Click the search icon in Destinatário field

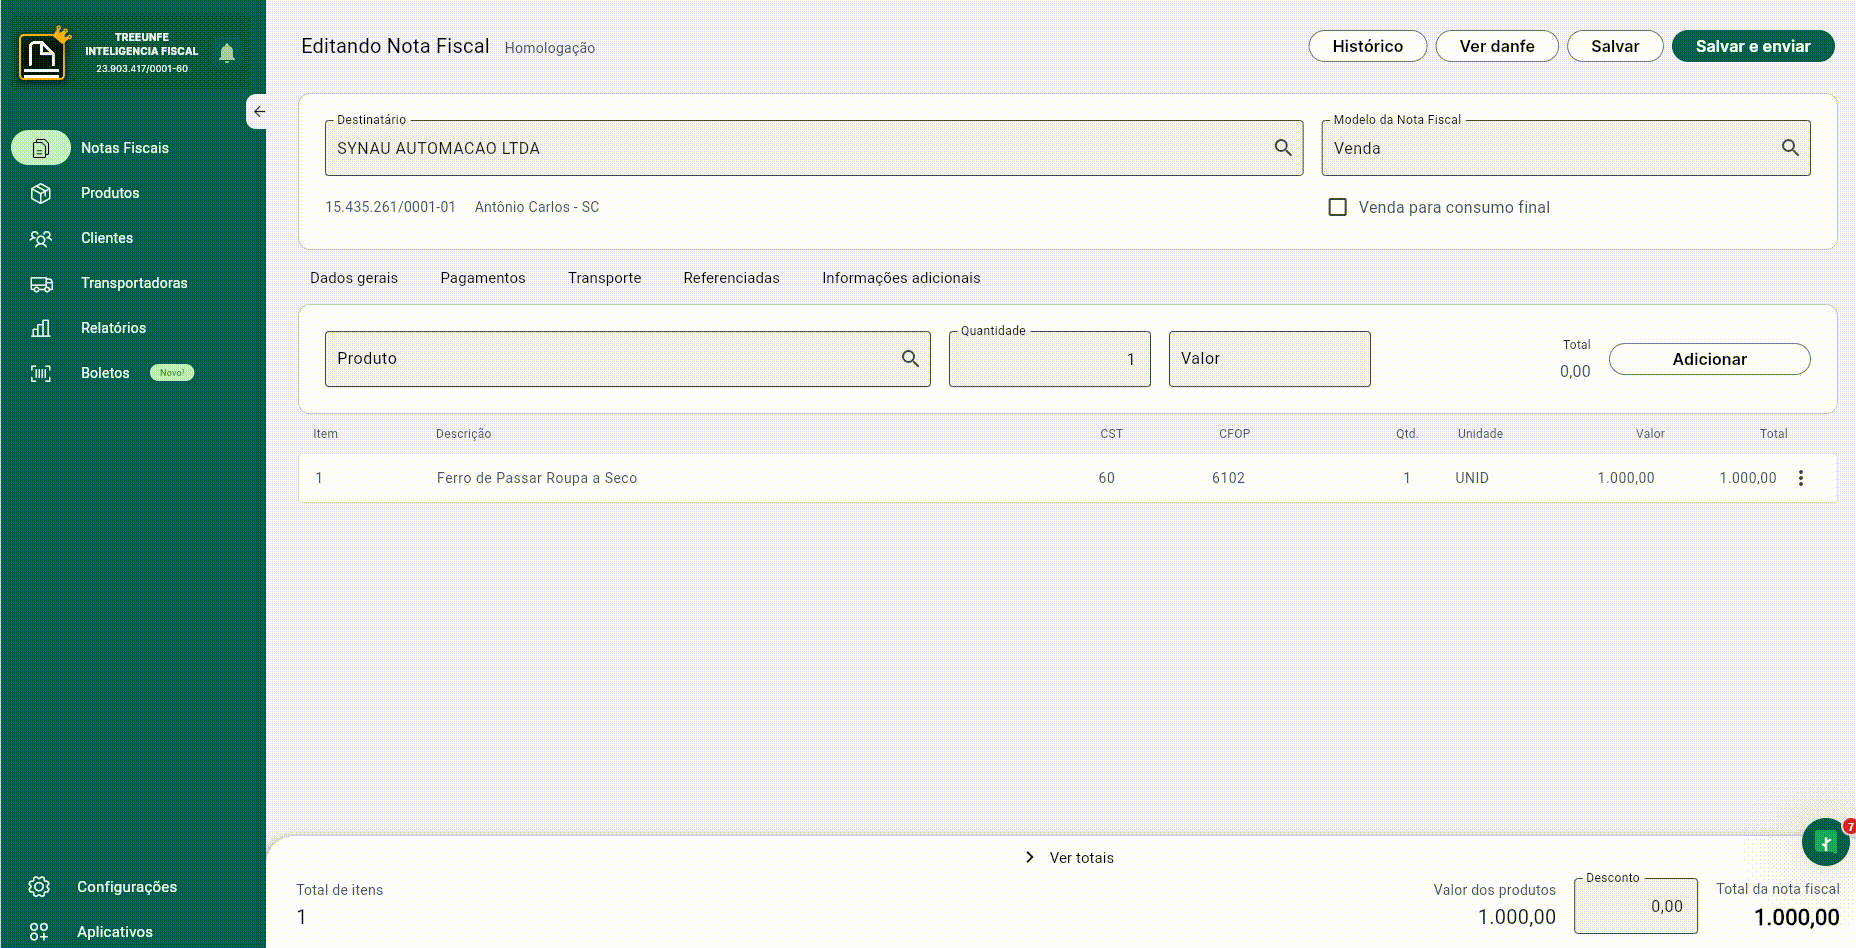pyautogui.click(x=1283, y=148)
